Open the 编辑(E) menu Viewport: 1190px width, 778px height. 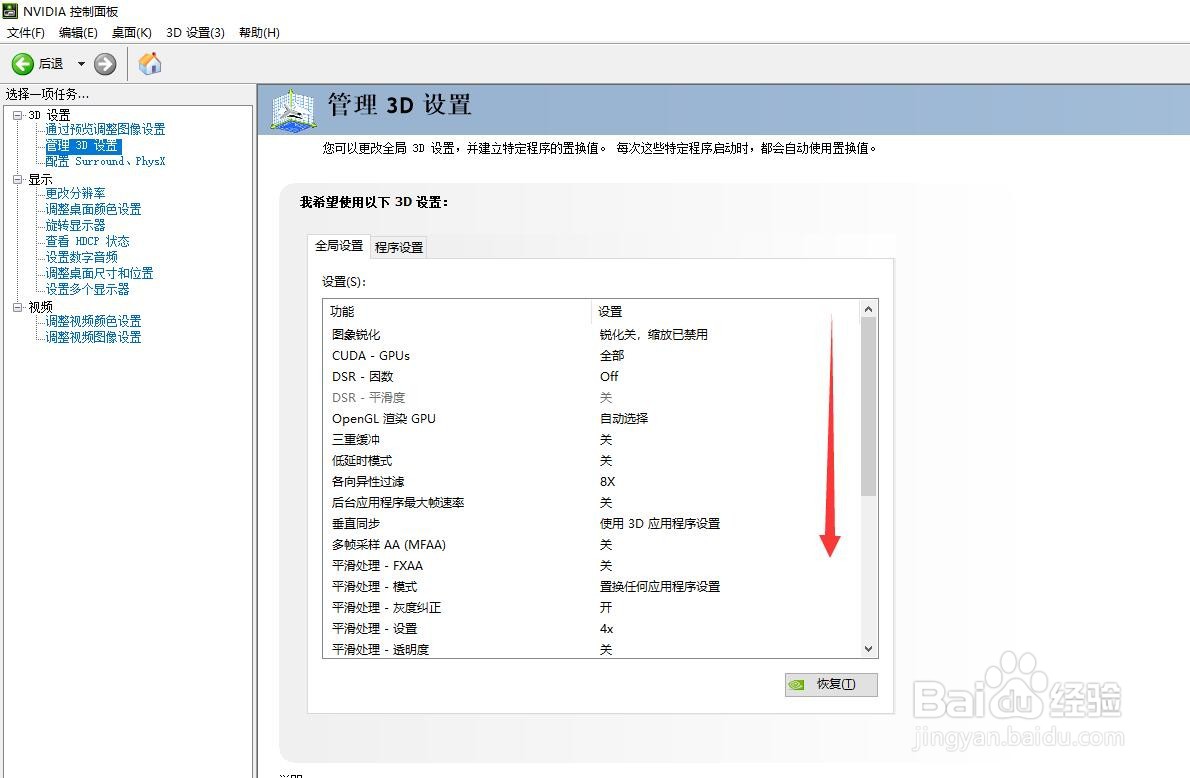[x=78, y=33]
